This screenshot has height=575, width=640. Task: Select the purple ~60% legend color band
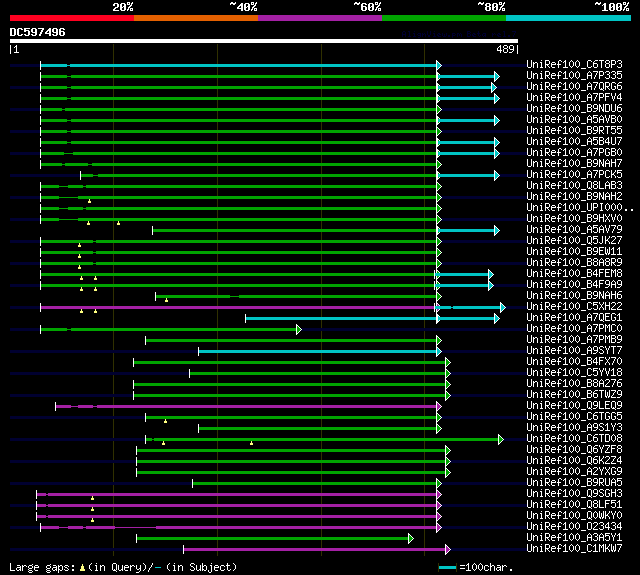click(319, 17)
